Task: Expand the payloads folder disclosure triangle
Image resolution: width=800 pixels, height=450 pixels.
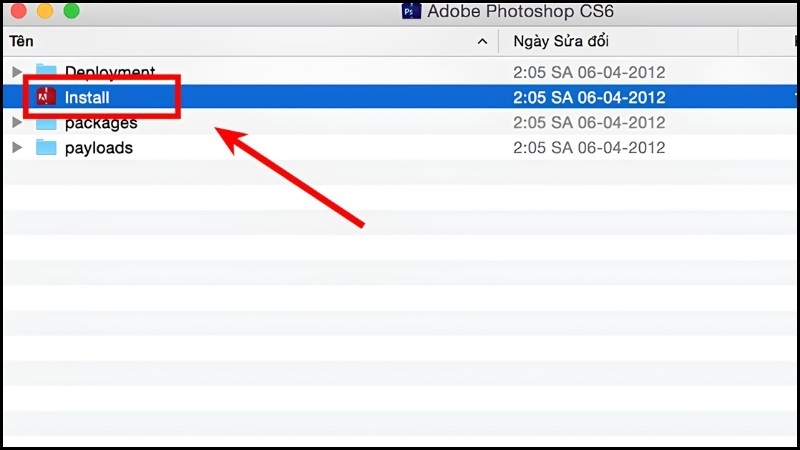Action: 17,147
